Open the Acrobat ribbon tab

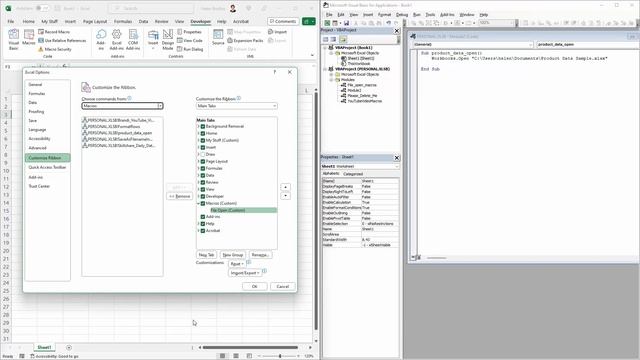(241, 21)
